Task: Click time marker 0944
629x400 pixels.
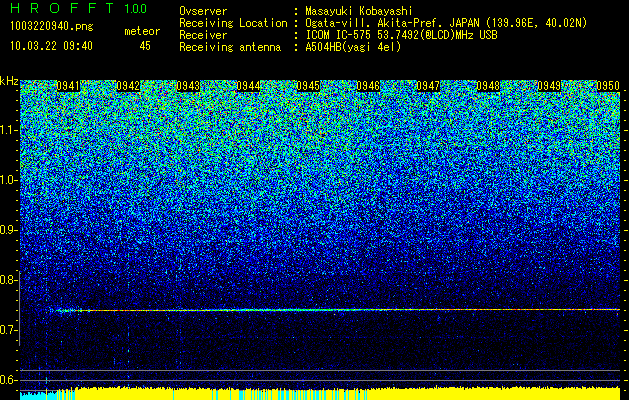Action: coord(248,86)
